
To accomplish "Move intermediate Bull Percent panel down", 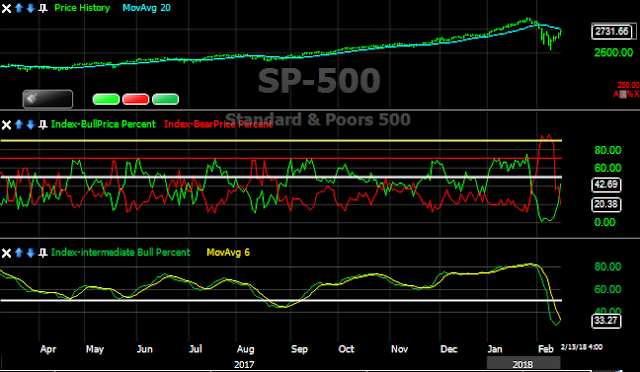I will pyautogui.click(x=30, y=253).
